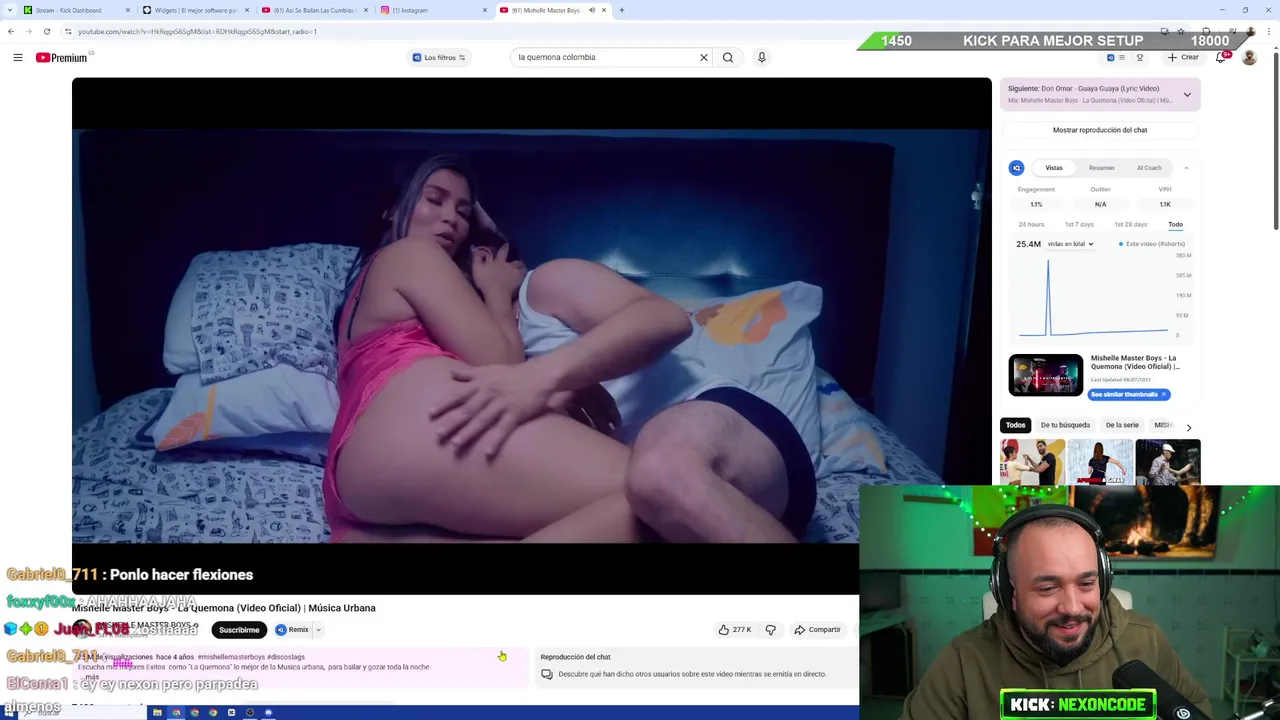Open browser tab search chevron
The height and width of the screenshot is (720, 1280).
click(x=8, y=10)
